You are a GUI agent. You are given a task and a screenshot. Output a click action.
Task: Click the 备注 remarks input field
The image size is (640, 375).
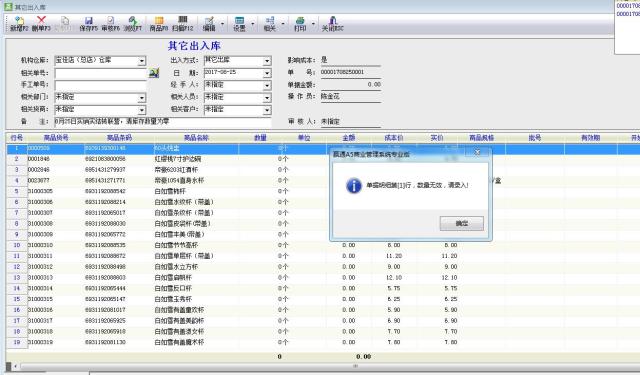coord(162,122)
